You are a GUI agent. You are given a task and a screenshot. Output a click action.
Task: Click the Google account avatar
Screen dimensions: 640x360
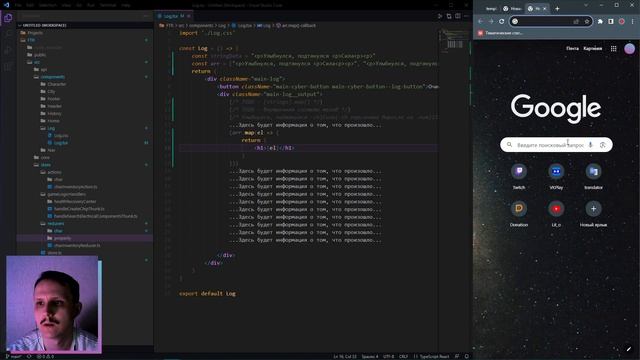tap(629, 49)
